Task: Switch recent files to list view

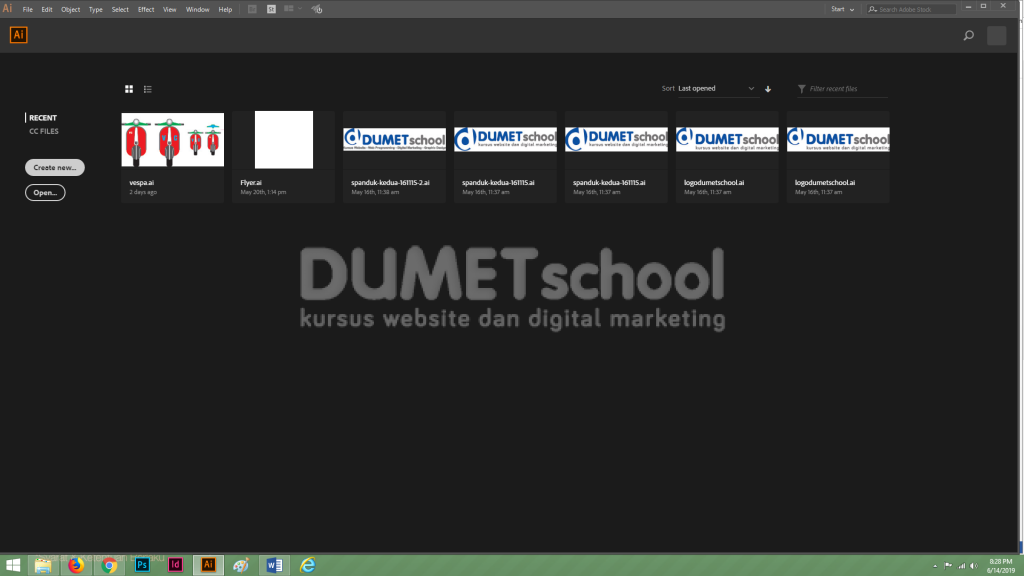Action: click(148, 89)
